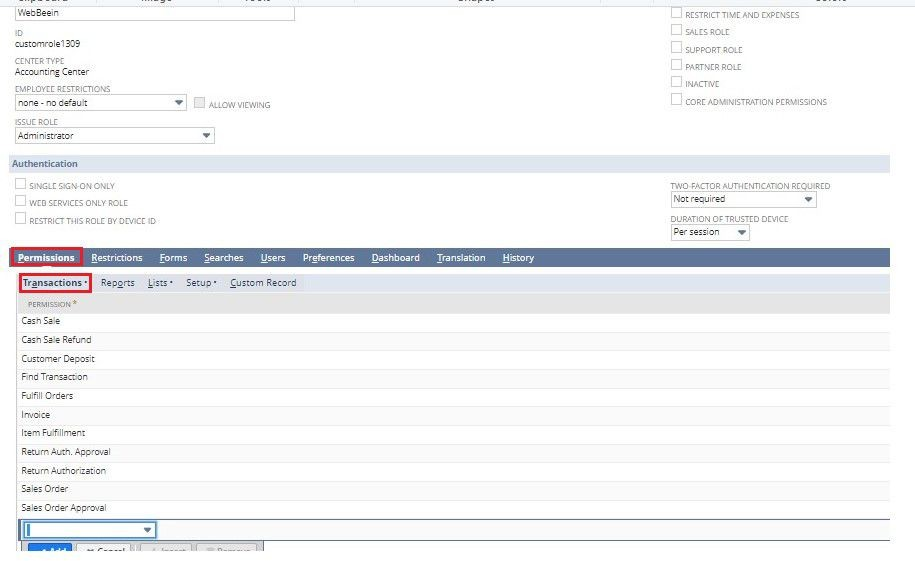915x561 pixels.
Task: Enable the Sales Role checkbox
Action: coord(677,31)
